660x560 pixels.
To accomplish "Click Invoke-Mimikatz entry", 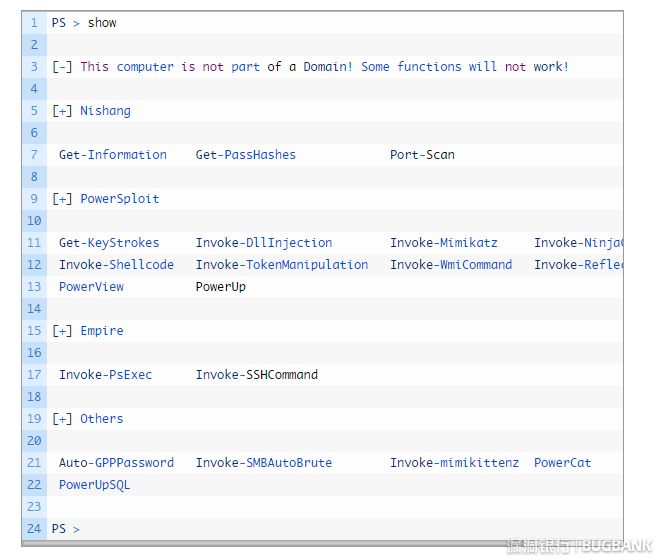I will [x=444, y=243].
